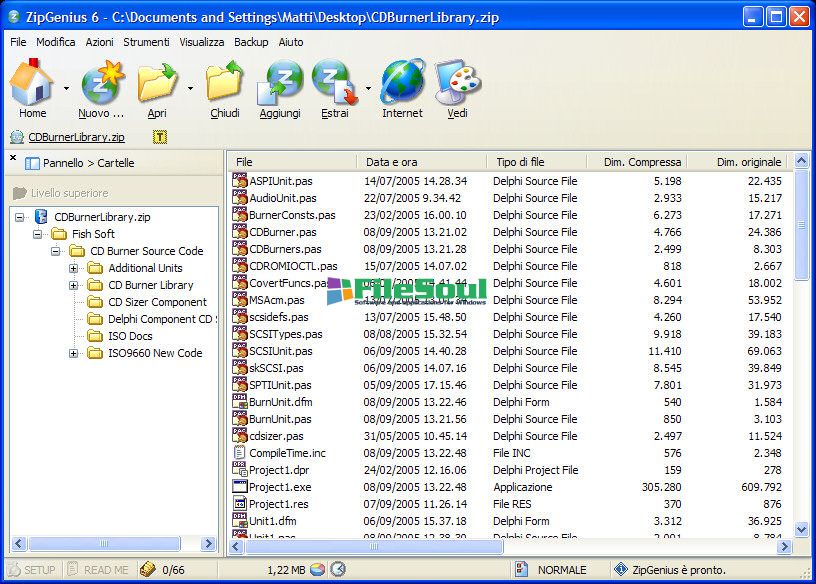Select the Project1.exe file icon

coord(239,487)
